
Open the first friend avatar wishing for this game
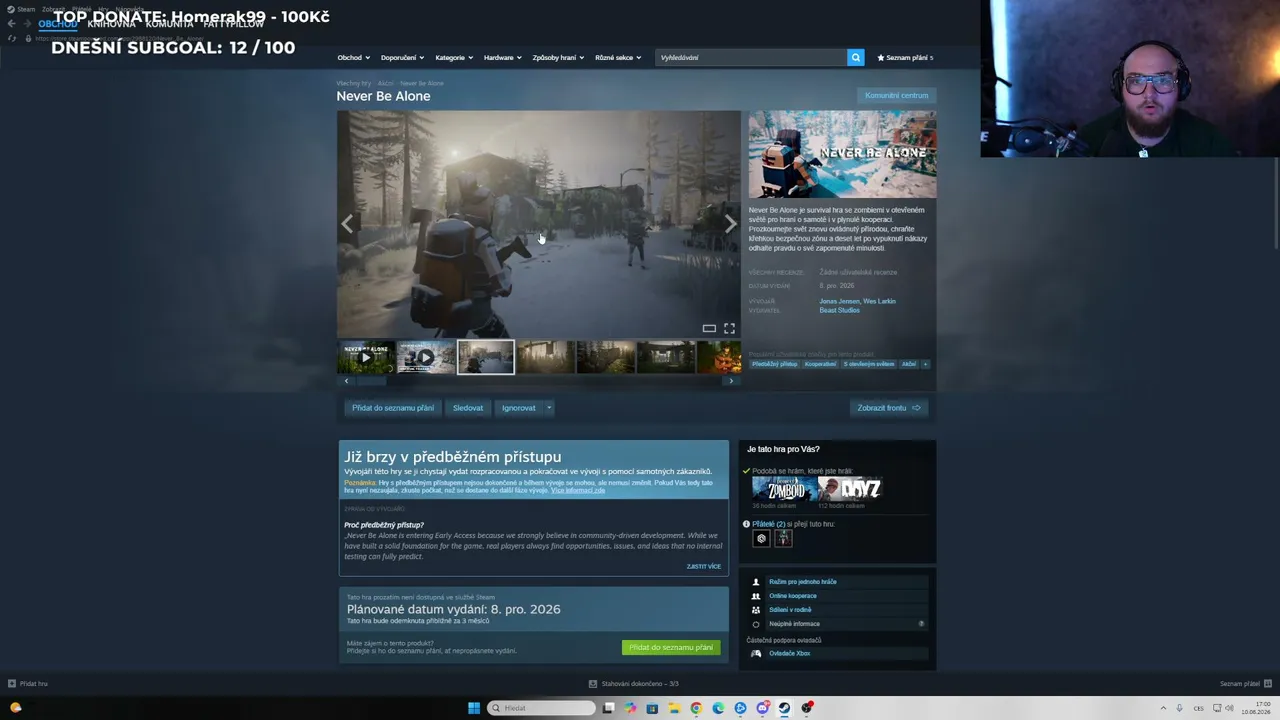761,538
